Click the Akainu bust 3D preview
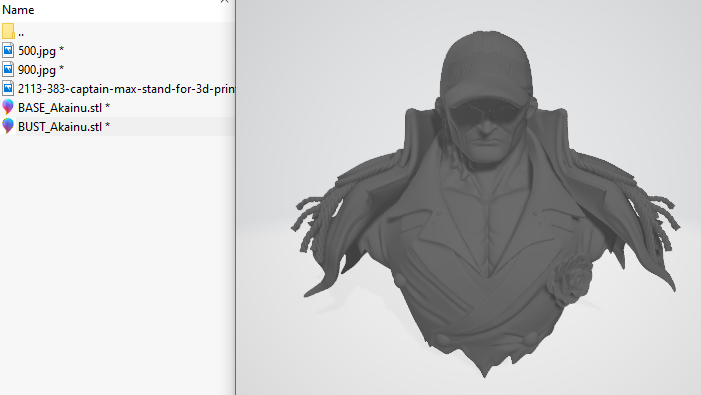 click(485, 203)
